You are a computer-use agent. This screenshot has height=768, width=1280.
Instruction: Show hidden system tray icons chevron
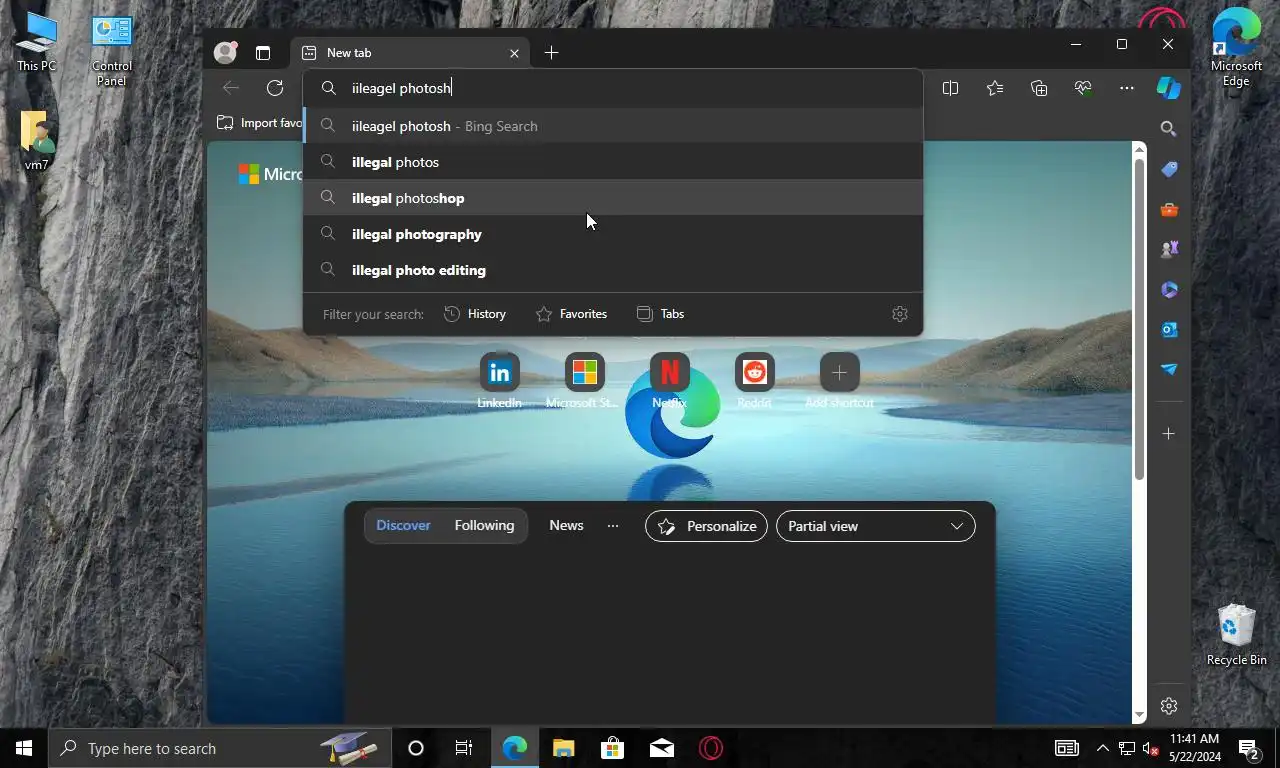[1103, 748]
